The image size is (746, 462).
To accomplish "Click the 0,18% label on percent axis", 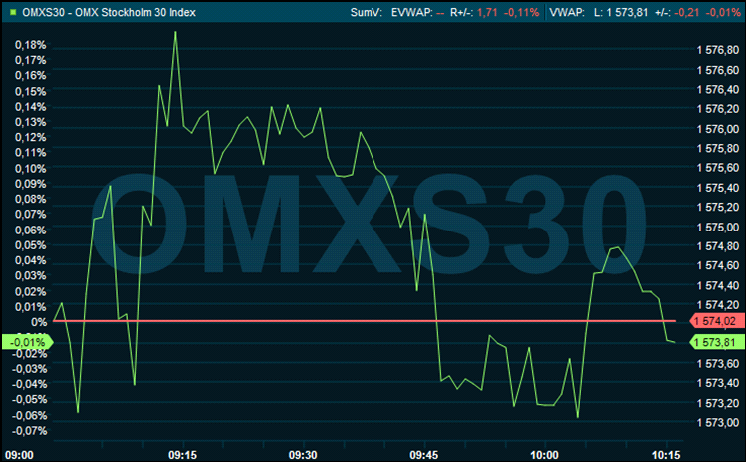I will pos(30,45).
